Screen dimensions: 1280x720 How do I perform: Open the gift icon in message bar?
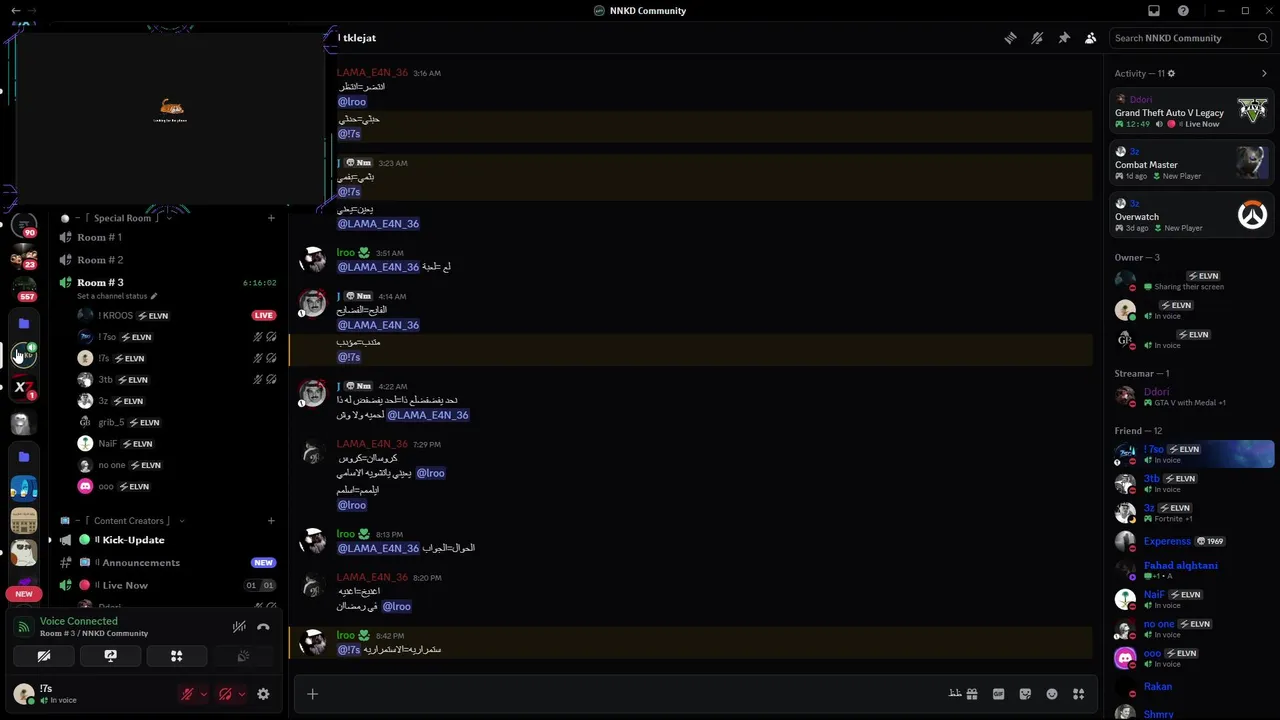tap(971, 694)
